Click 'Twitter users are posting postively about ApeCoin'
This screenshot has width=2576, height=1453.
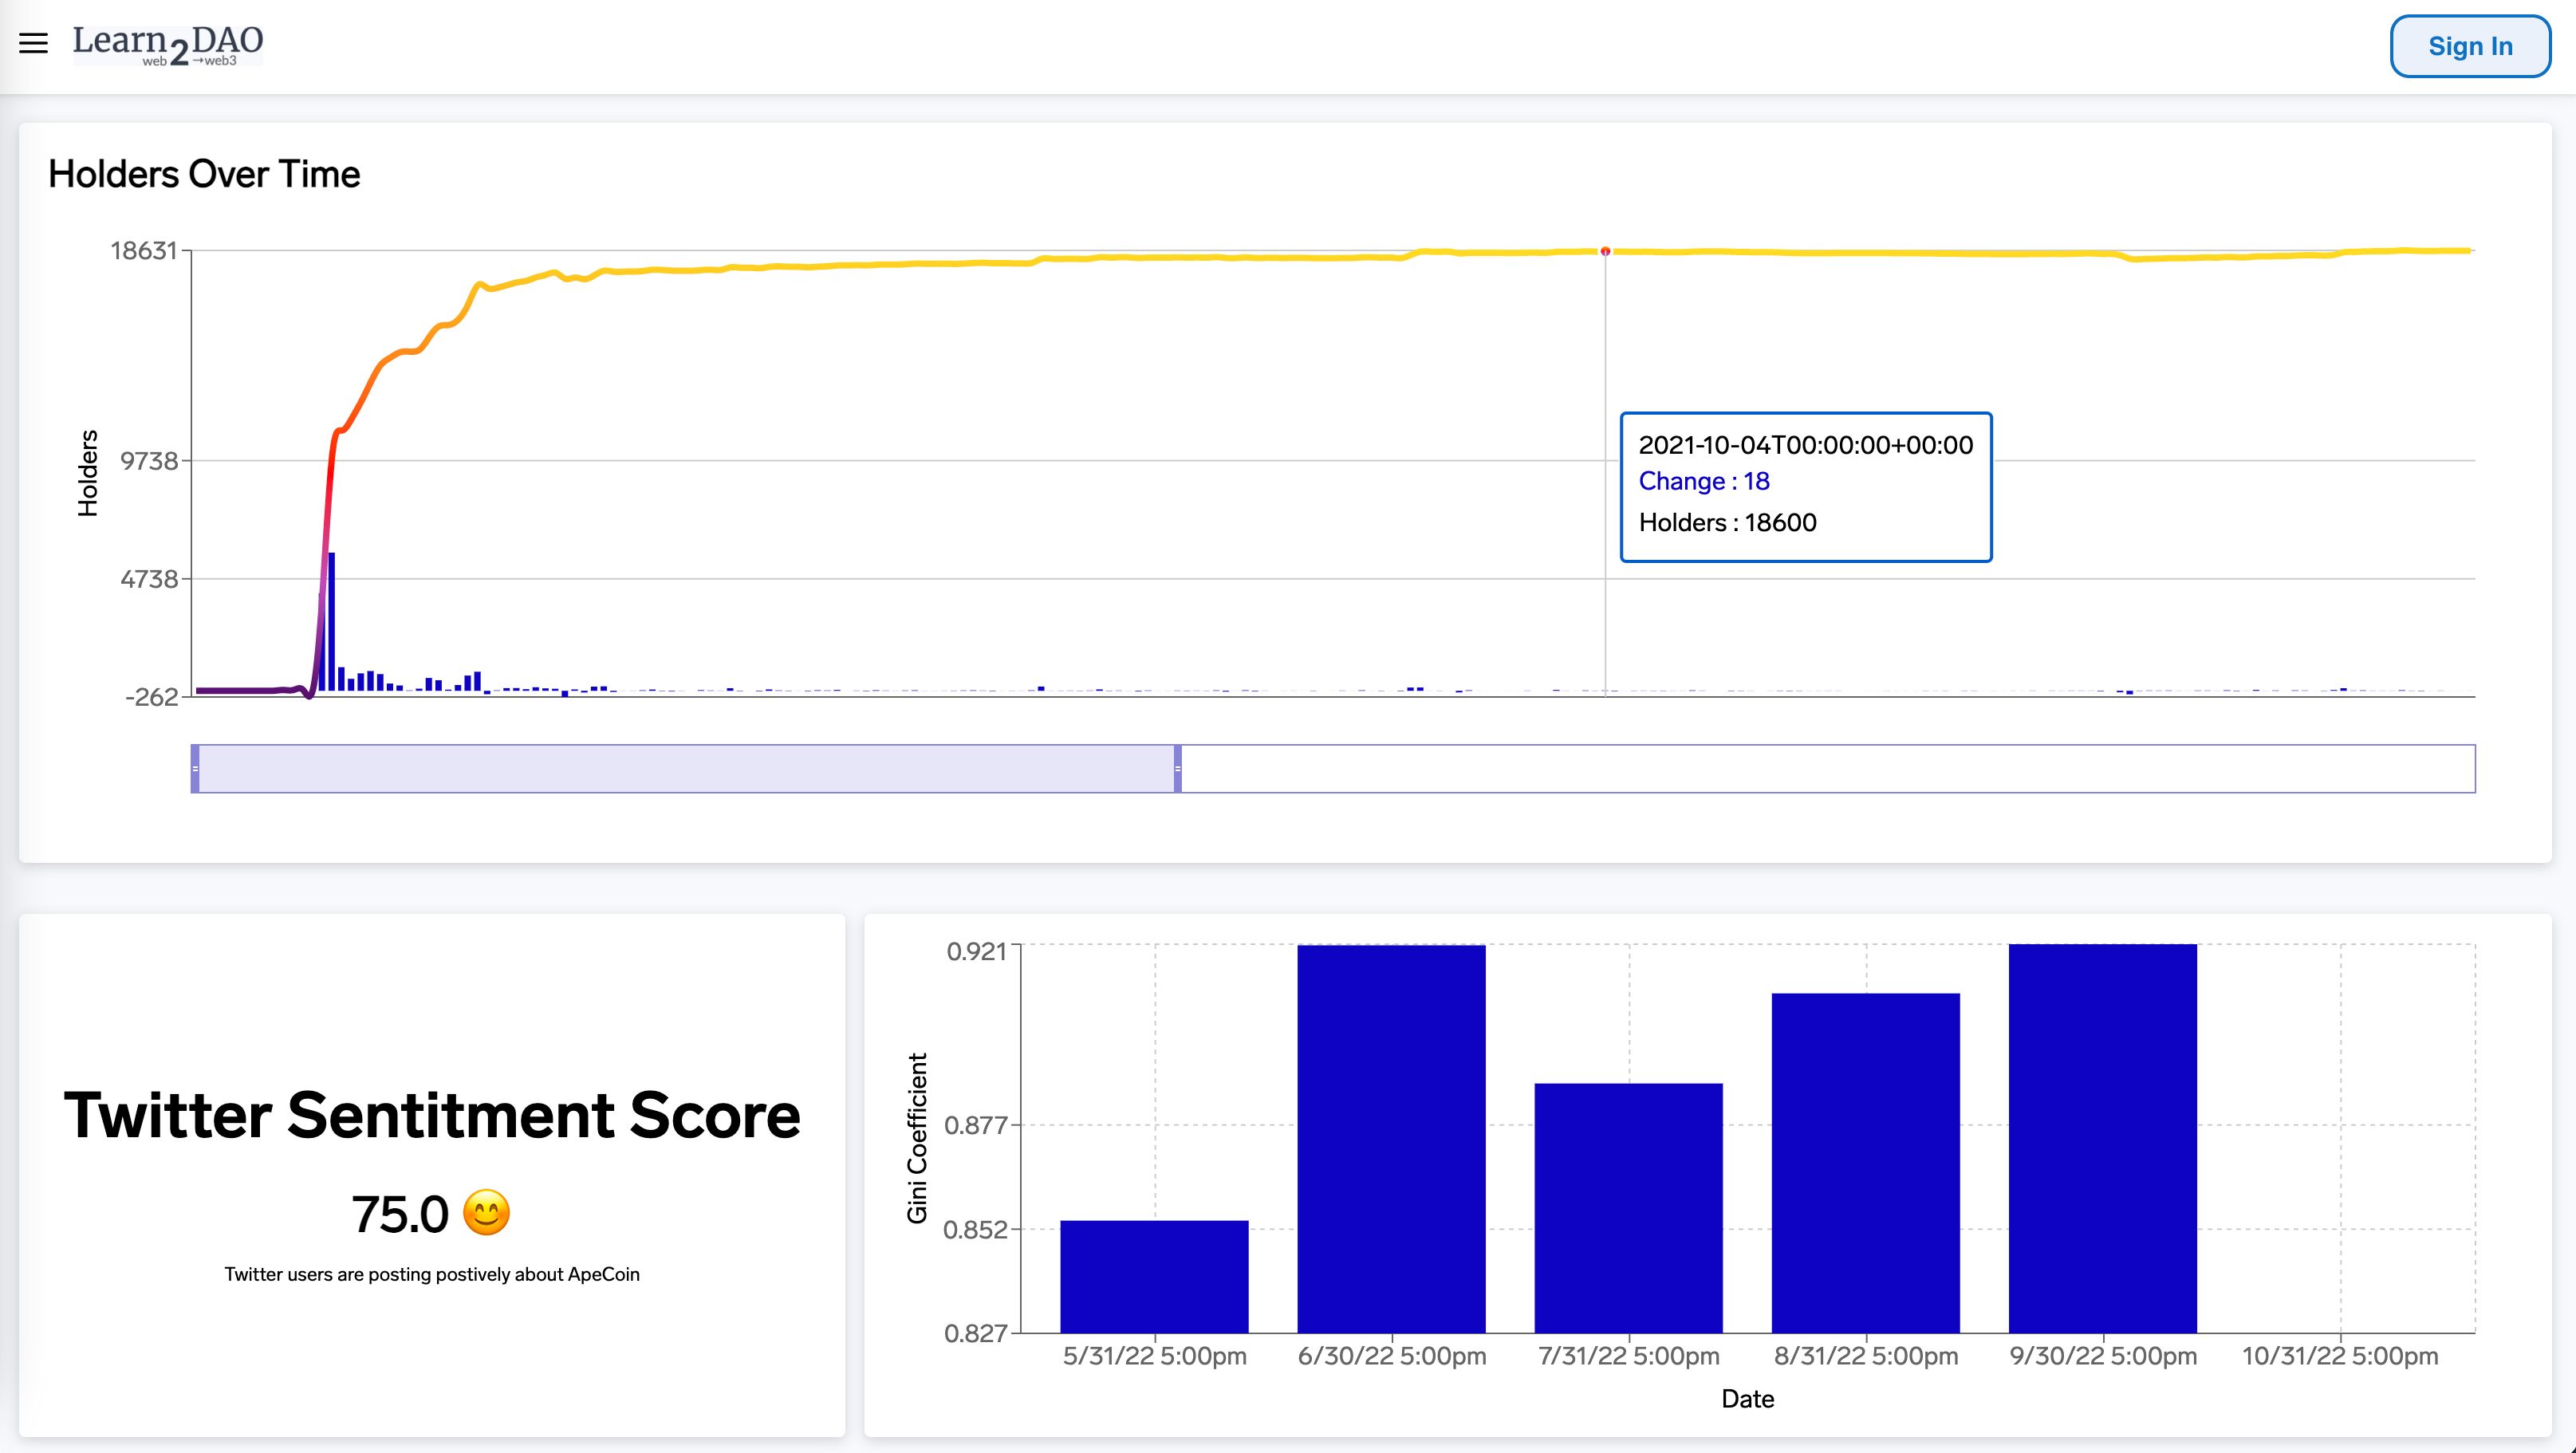(432, 1274)
